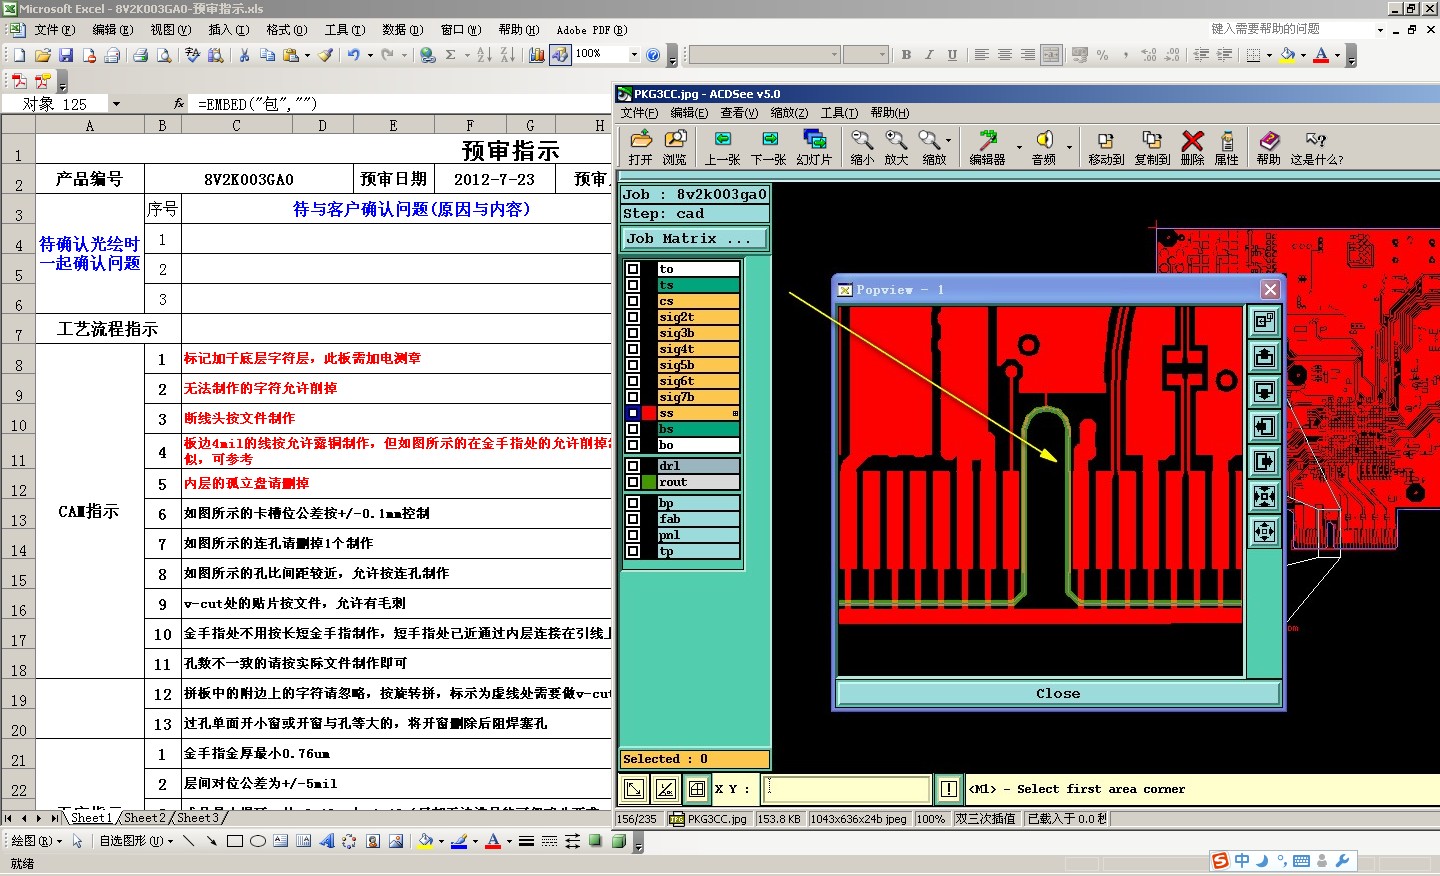Switch to Sheet2 tab
The image size is (1440, 876).
(x=144, y=818)
